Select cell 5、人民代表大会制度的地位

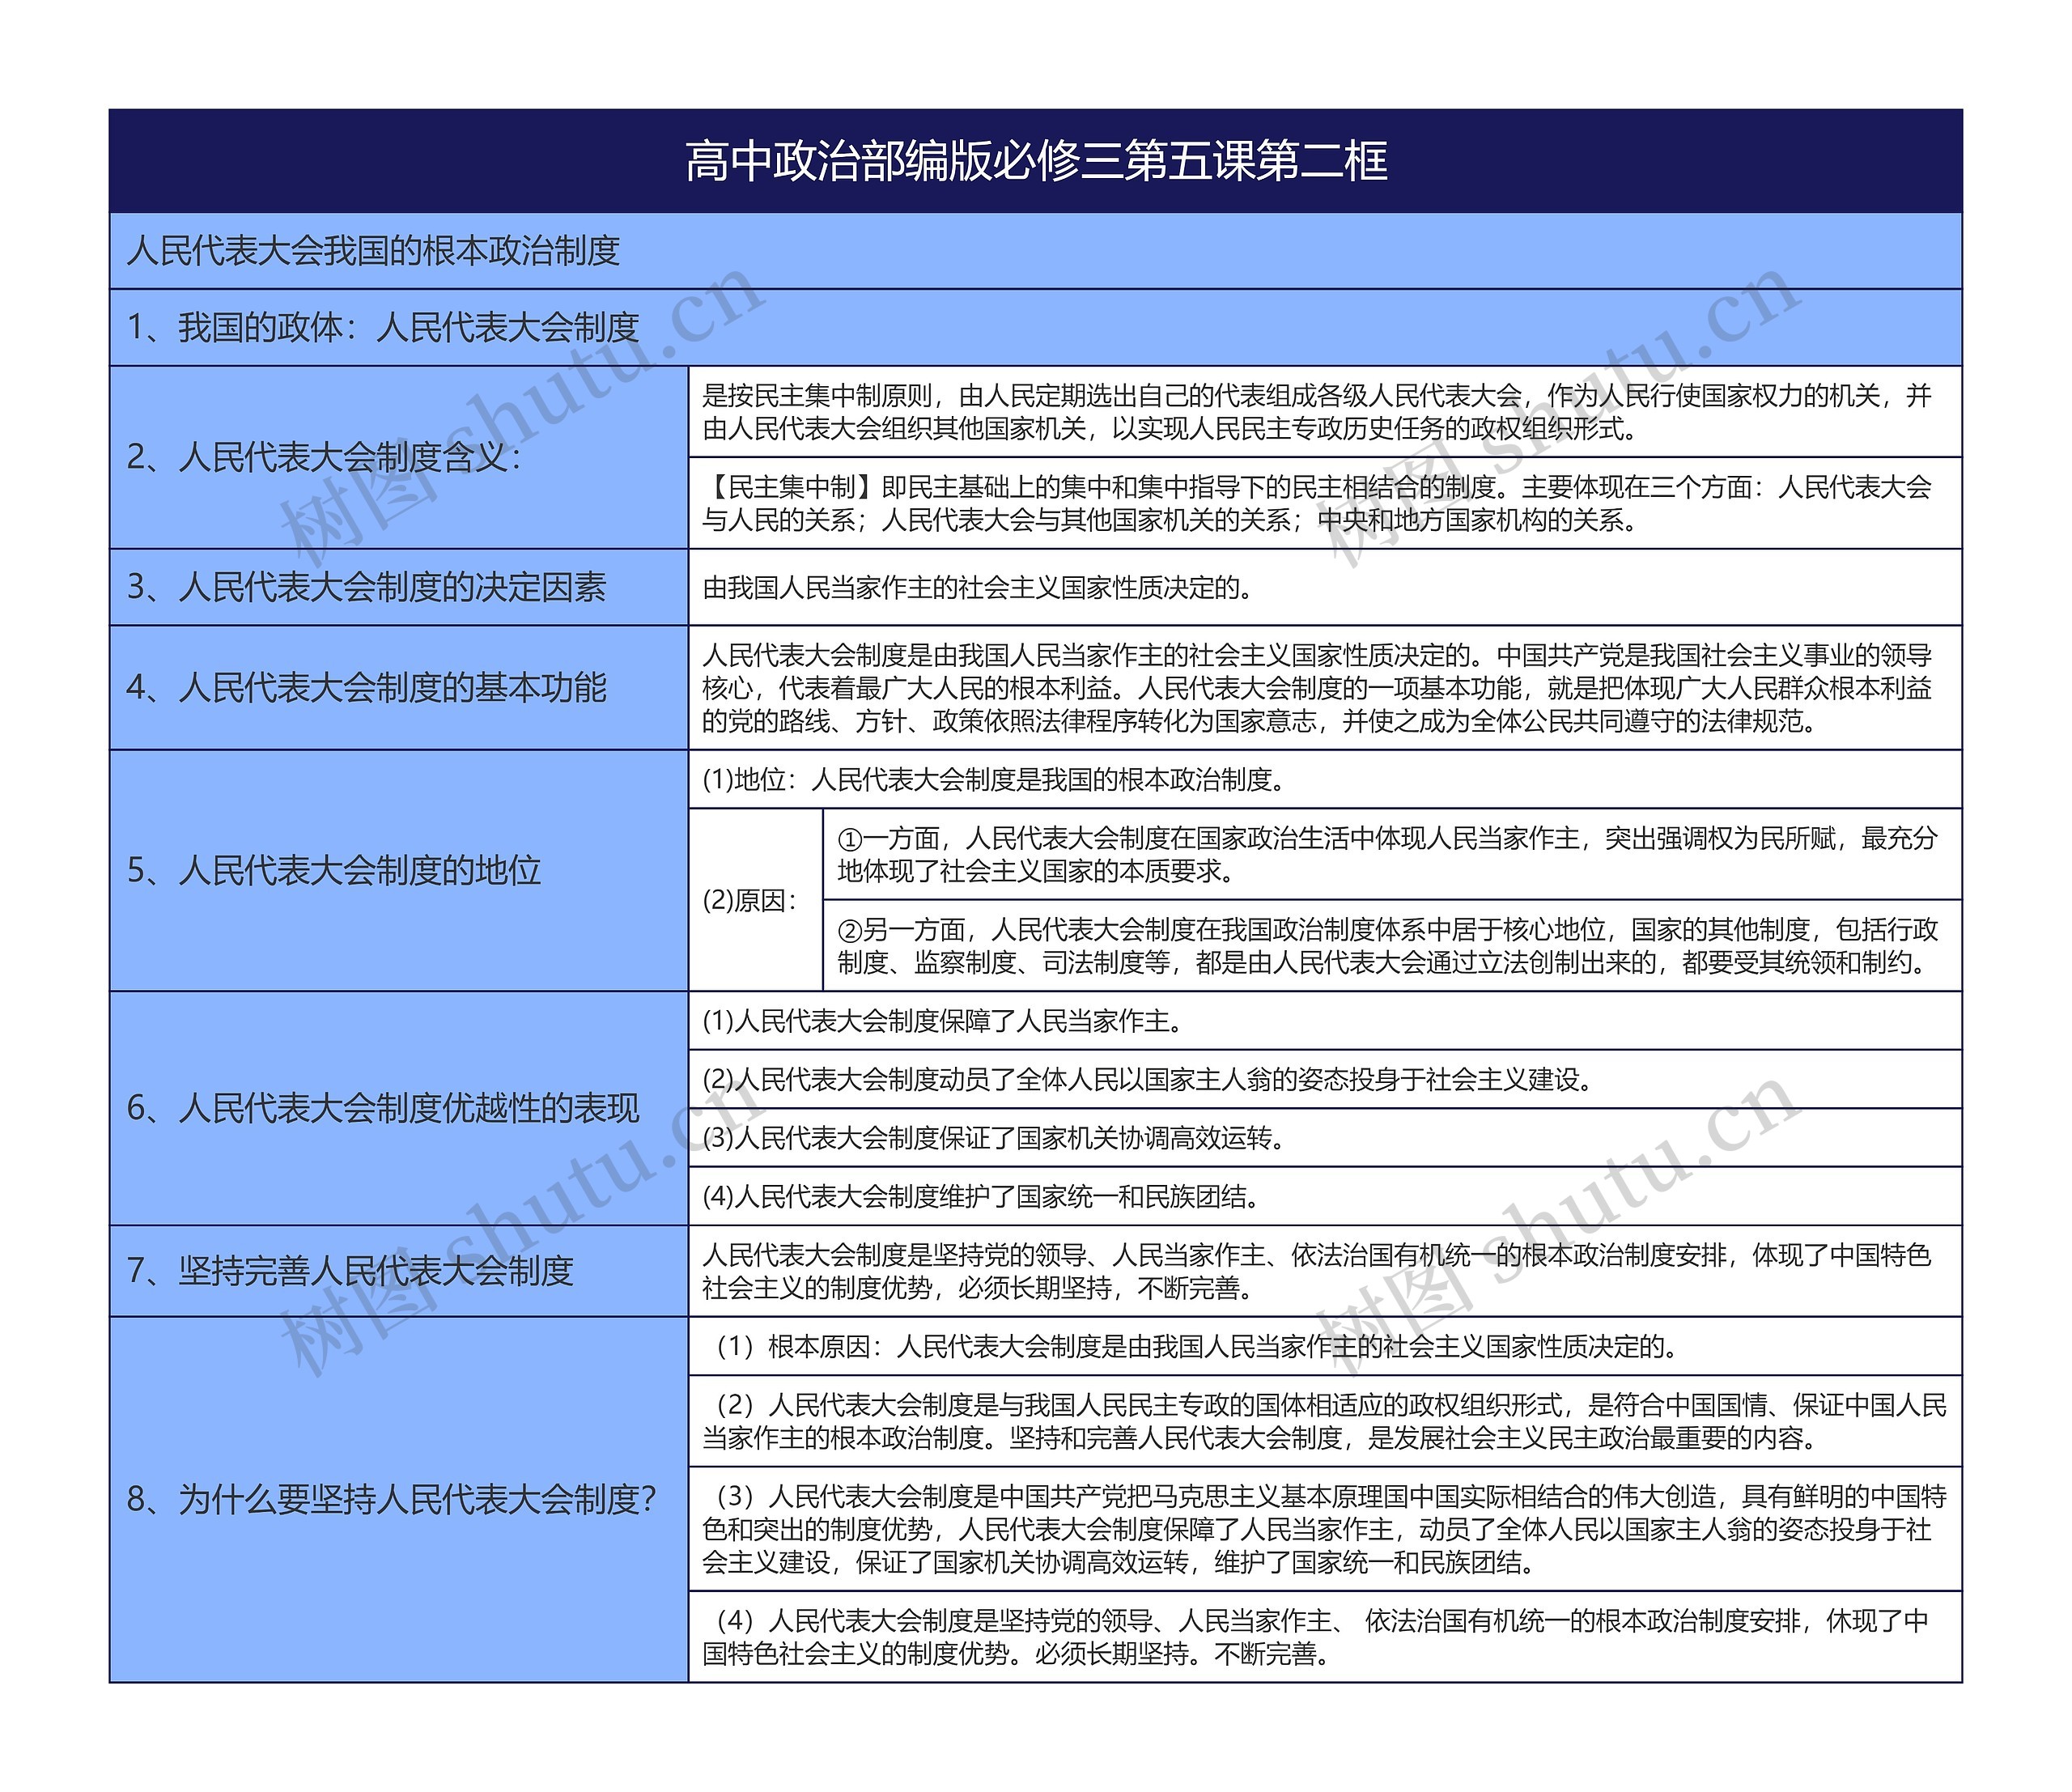[x=399, y=870]
